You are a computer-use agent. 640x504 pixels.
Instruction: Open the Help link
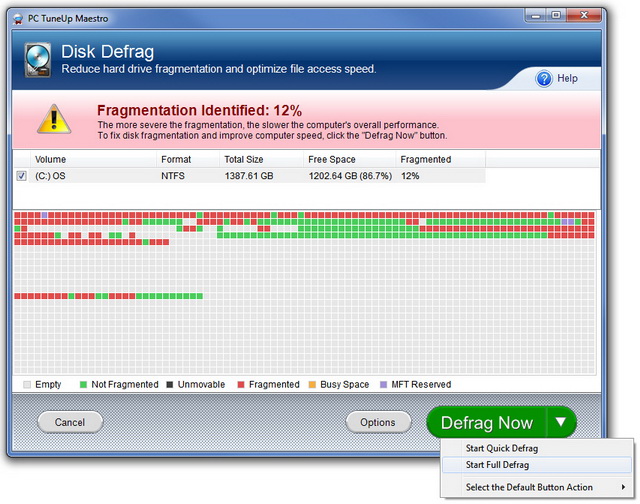(x=567, y=78)
